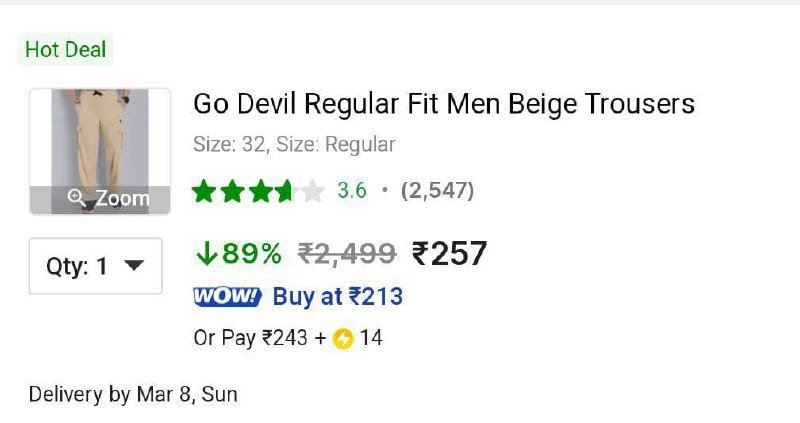The width and height of the screenshot is (800, 423).
Task: Open the Qty: 1 dropdown
Action: click(95, 266)
